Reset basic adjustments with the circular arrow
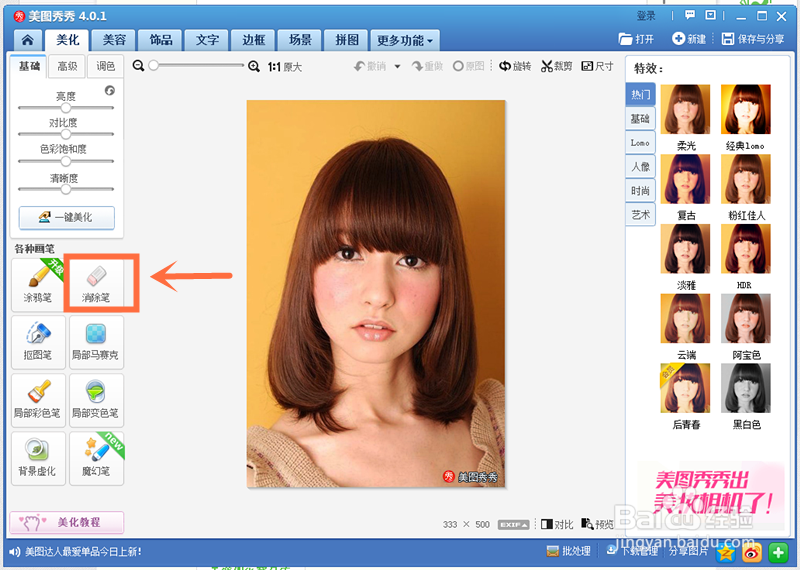The image size is (800, 570). coord(110,90)
